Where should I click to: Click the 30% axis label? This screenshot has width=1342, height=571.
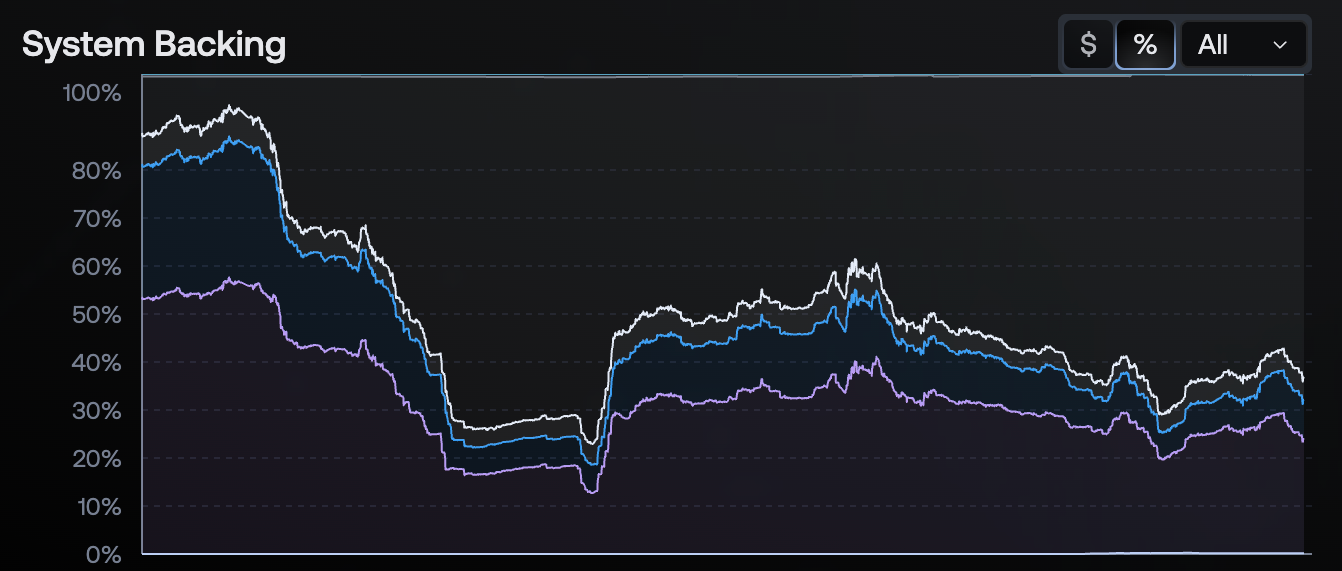click(97, 411)
